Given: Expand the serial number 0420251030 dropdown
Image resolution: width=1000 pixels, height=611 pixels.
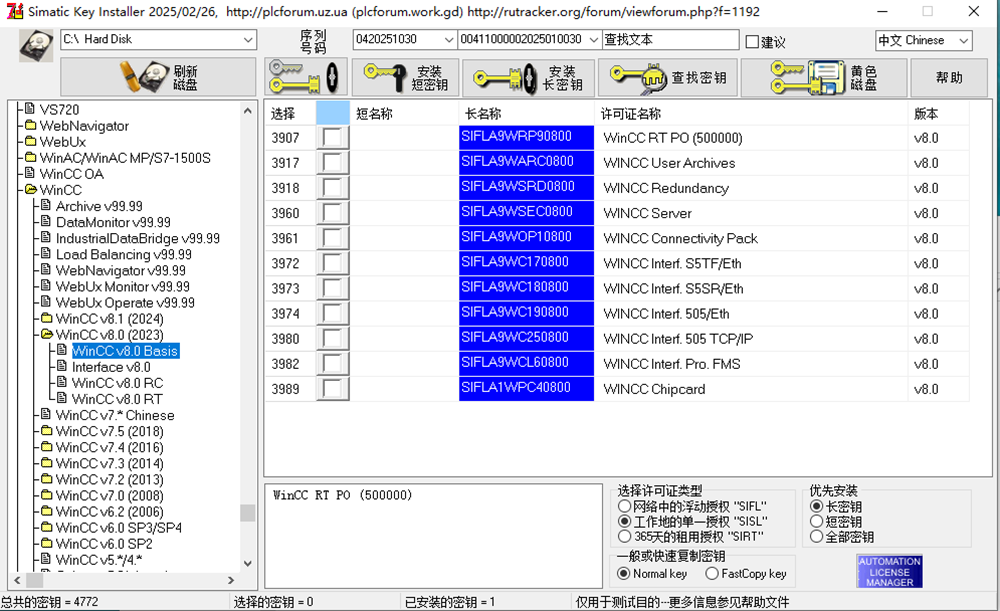Looking at the screenshot, I should 447,40.
